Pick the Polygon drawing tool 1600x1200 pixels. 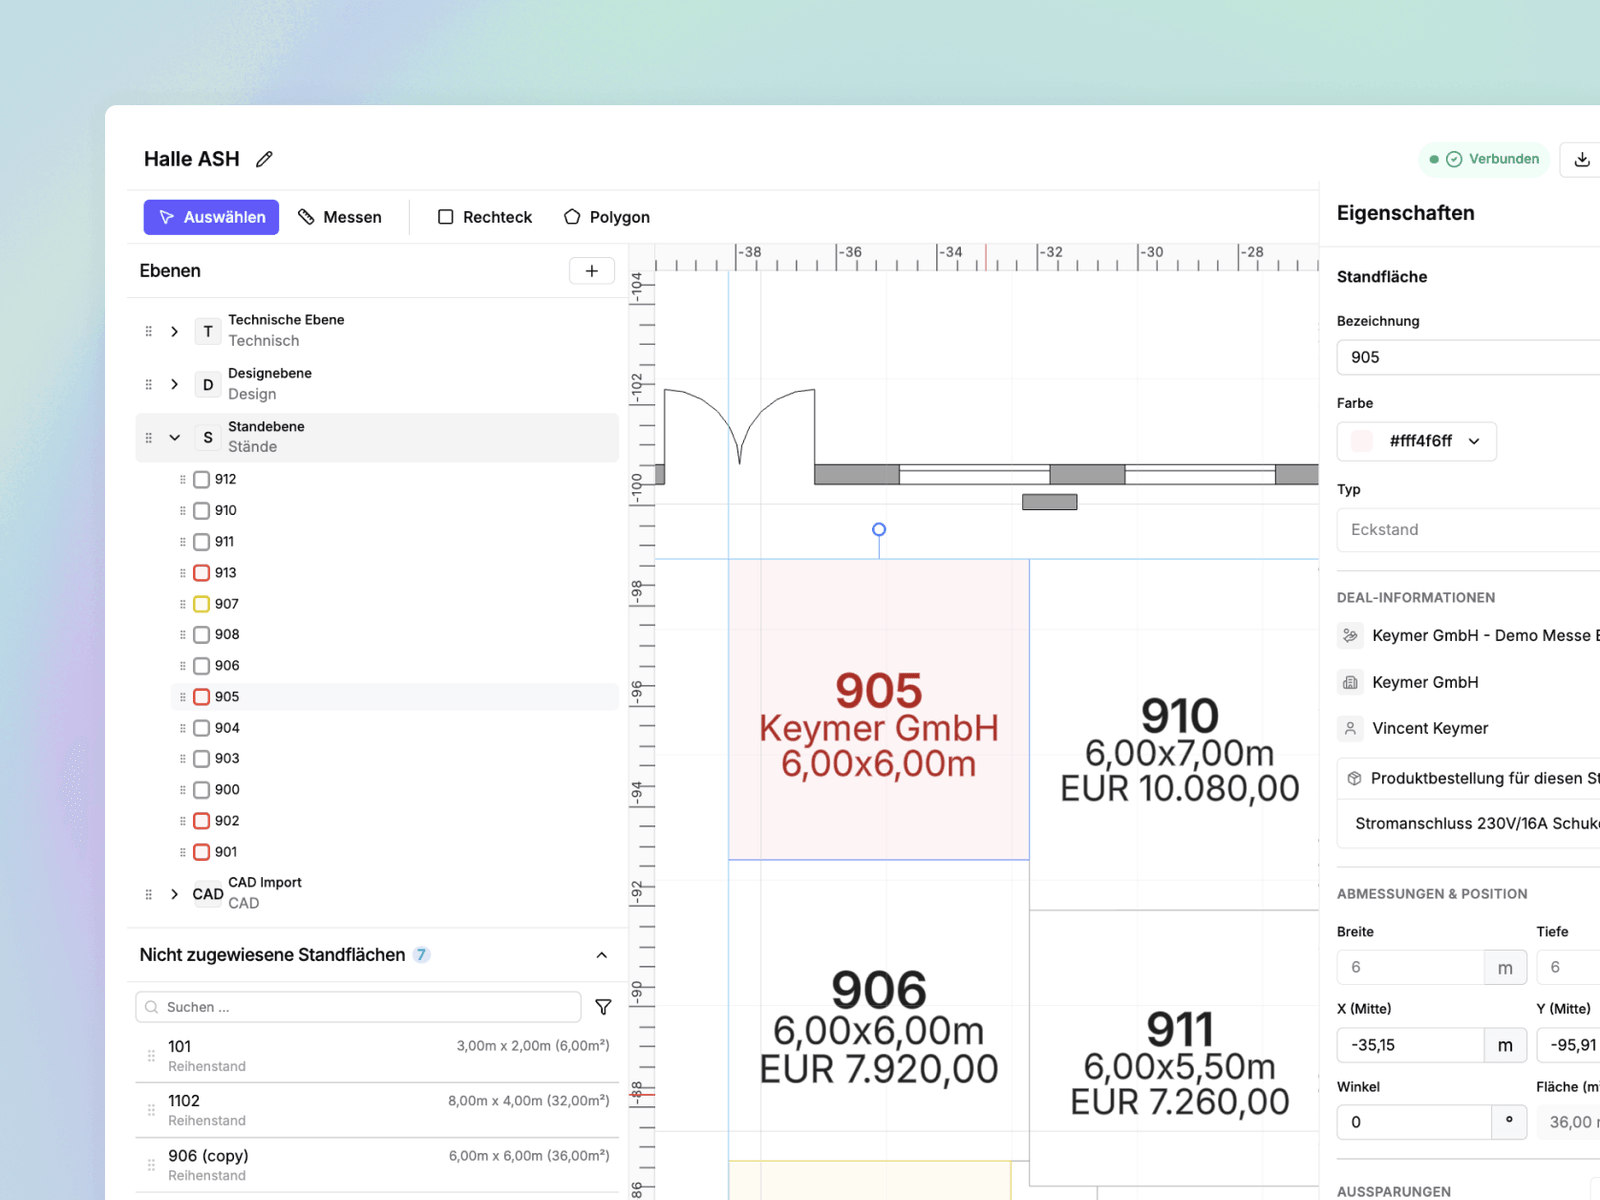pyautogui.click(x=607, y=217)
